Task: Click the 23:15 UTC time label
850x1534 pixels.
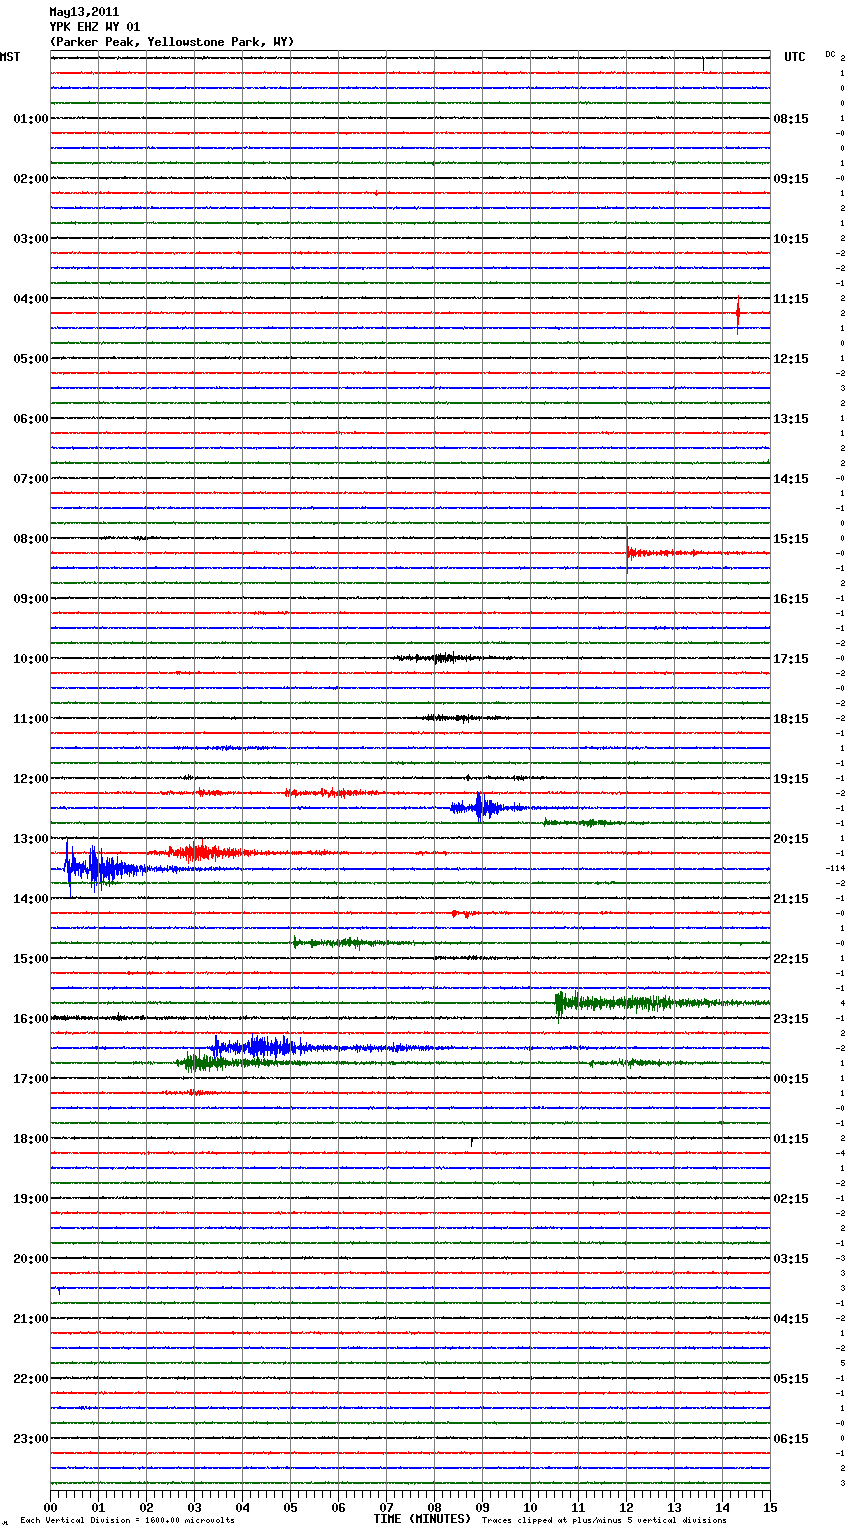Action: tap(791, 1019)
